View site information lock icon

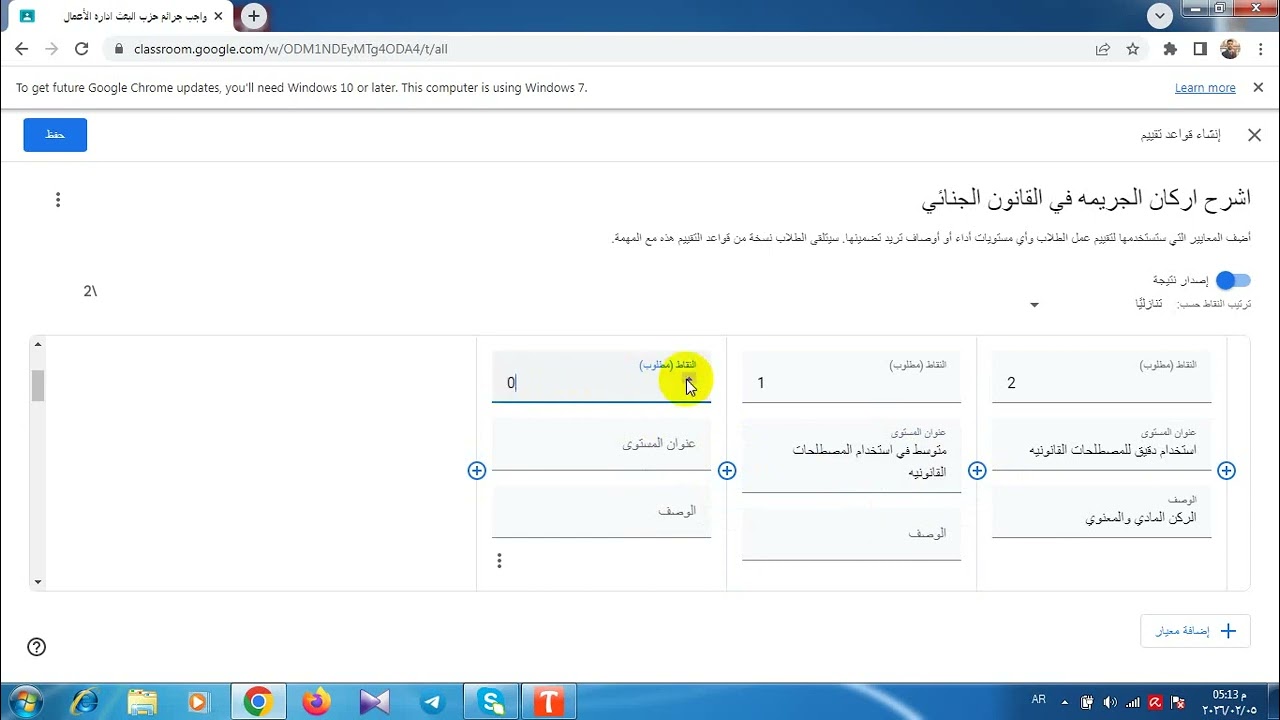[118, 48]
